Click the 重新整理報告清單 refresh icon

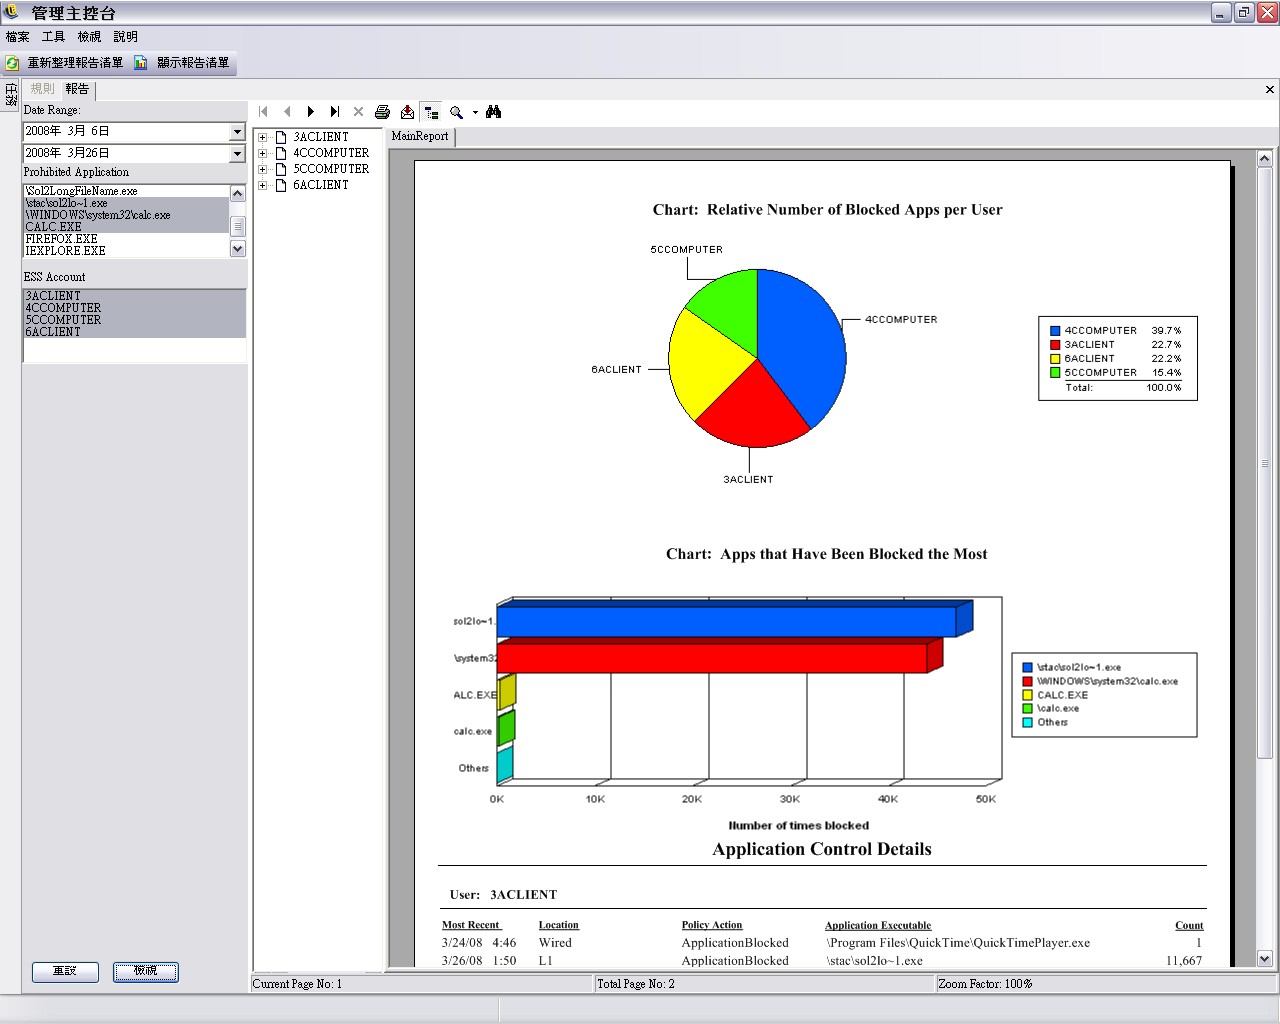(x=12, y=63)
